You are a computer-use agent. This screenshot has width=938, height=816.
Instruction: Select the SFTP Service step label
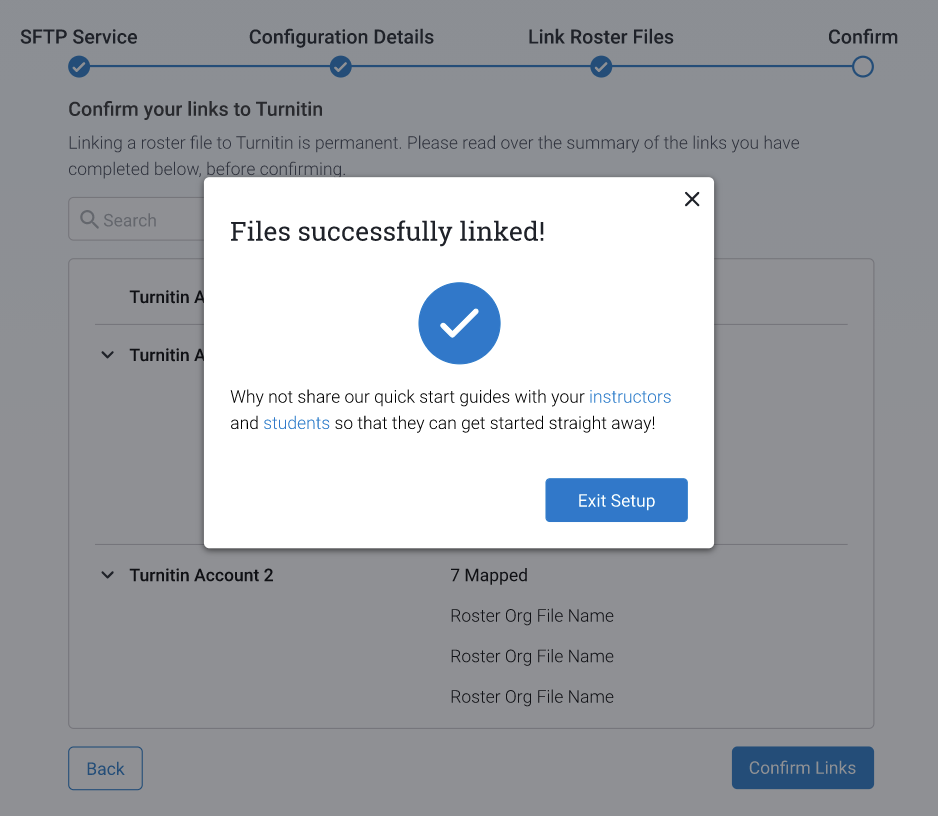(79, 37)
